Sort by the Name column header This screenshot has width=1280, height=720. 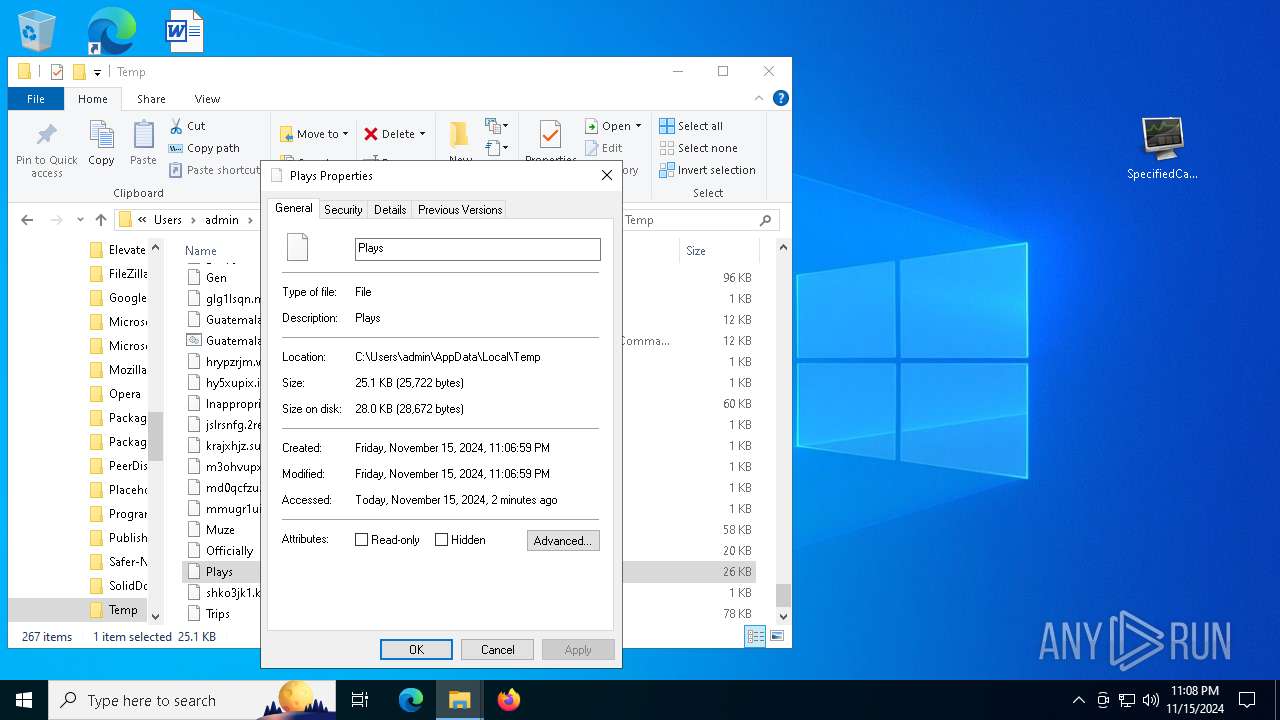pos(201,251)
